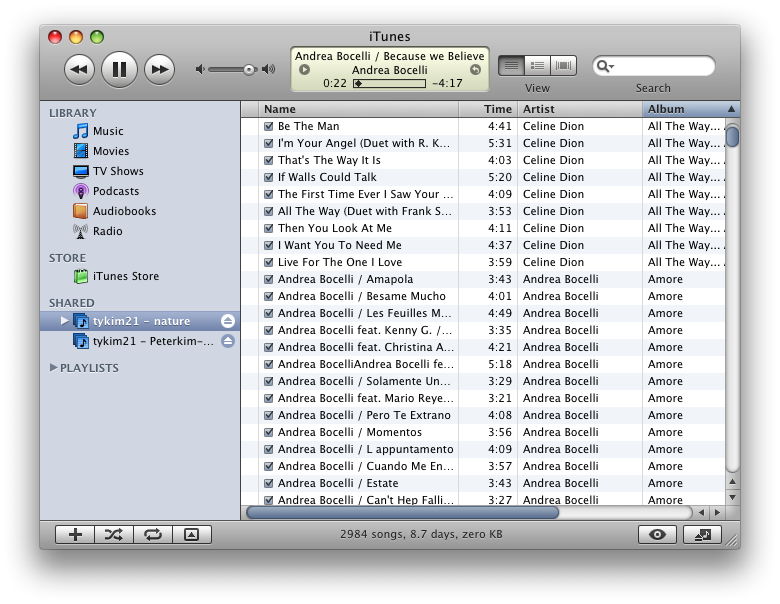This screenshot has width=780, height=604.
Task: Create a new playlist with plus button
Action: [x=75, y=535]
